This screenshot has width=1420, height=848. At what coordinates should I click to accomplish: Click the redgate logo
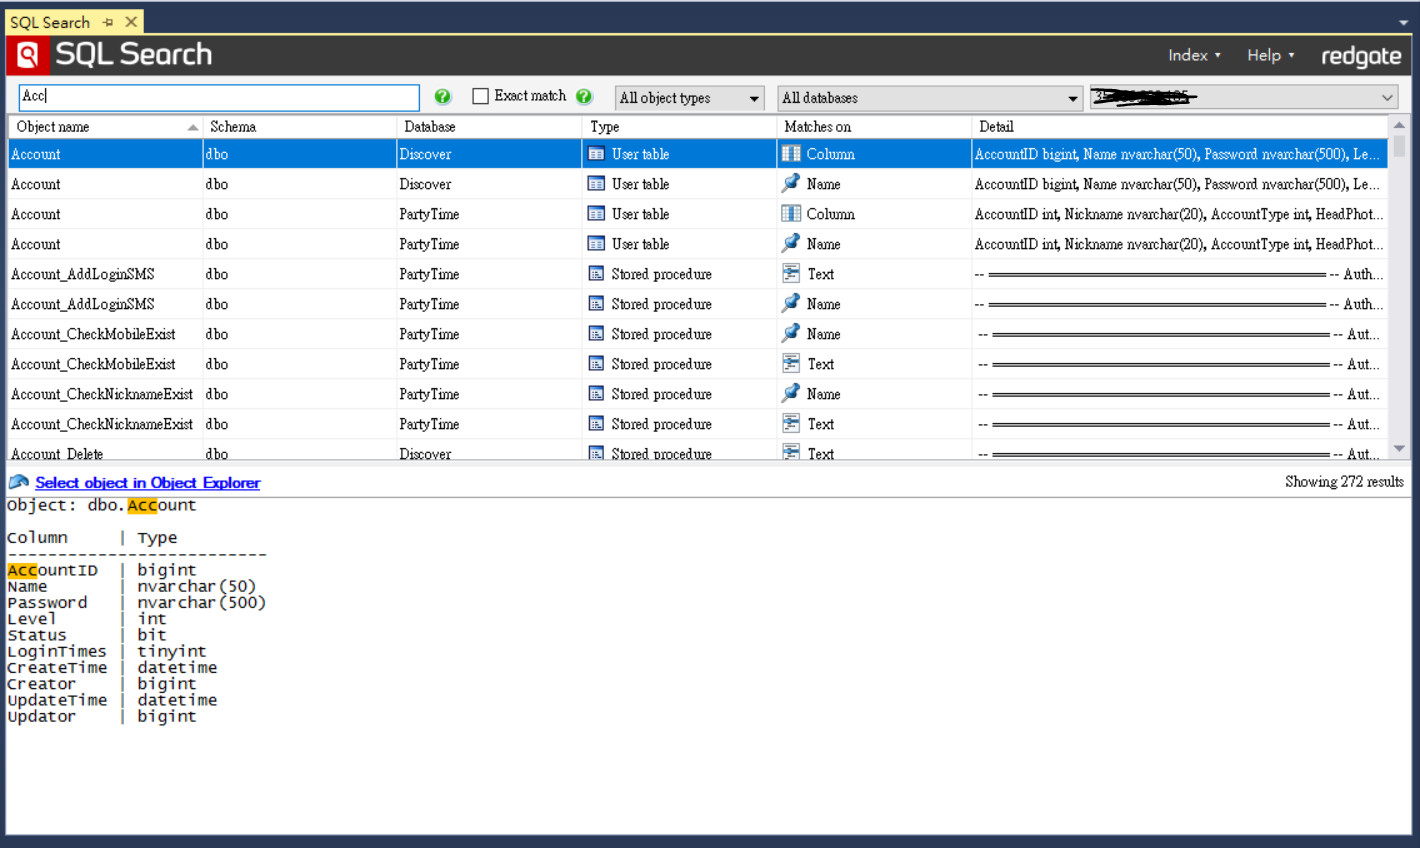[1360, 56]
